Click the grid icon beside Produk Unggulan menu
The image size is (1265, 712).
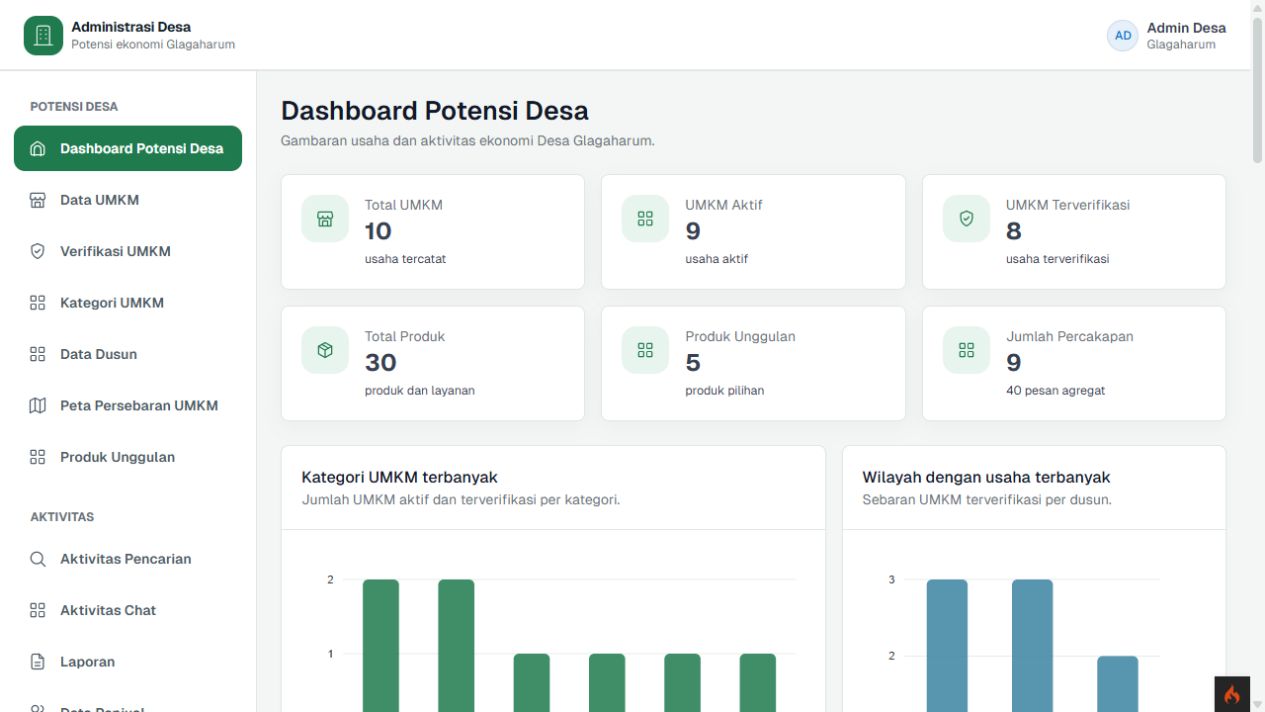pos(38,457)
